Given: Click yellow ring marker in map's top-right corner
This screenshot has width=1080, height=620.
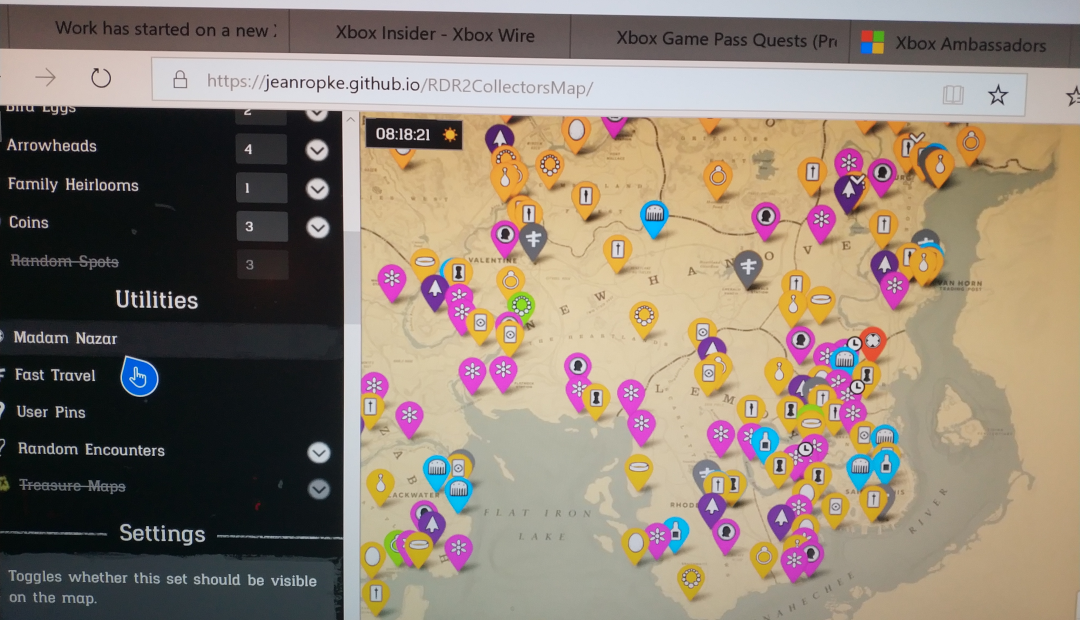Looking at the screenshot, I should (x=970, y=144).
